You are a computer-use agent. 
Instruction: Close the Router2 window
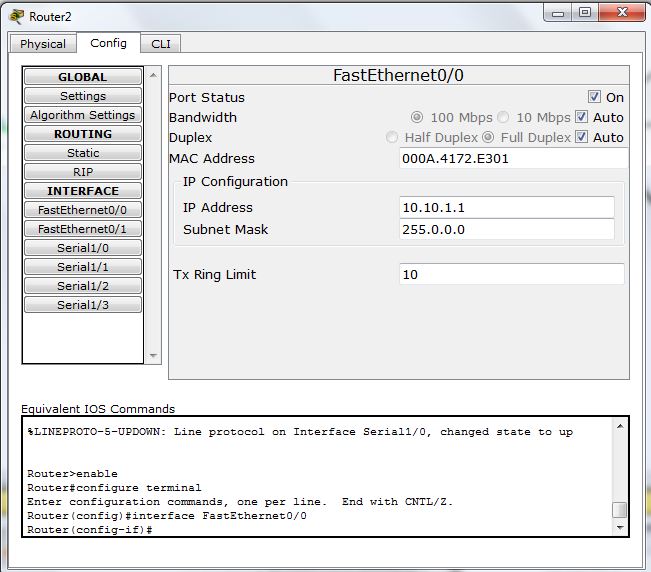pyautogui.click(x=622, y=12)
